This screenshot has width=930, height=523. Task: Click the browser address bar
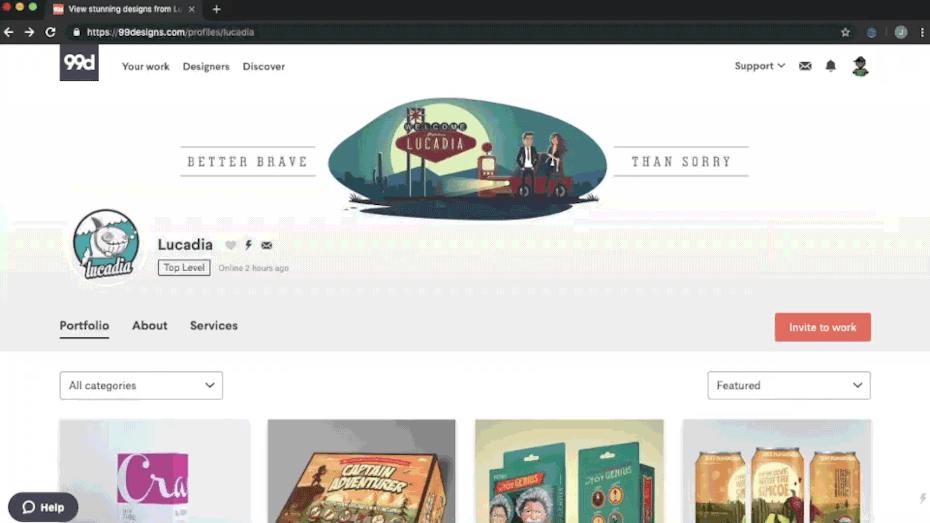coord(450,32)
